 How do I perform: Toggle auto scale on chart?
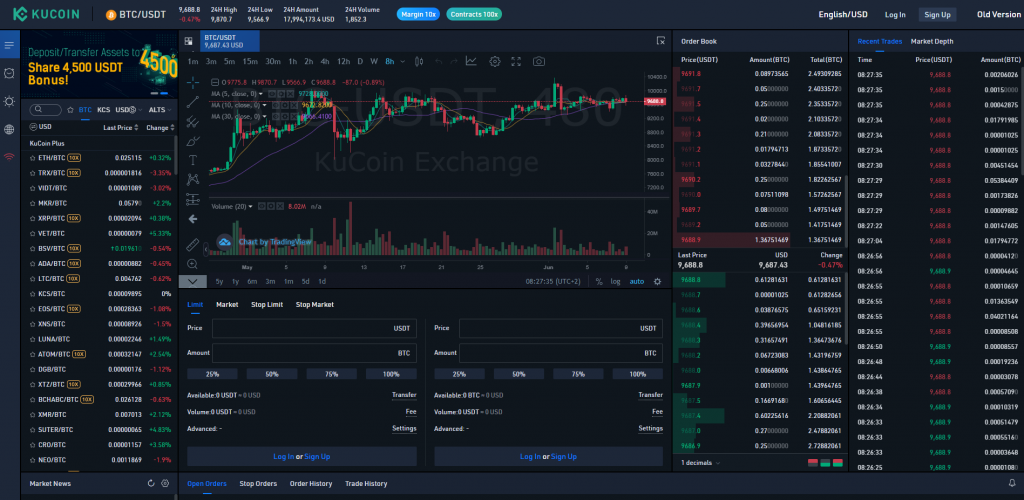(x=636, y=281)
